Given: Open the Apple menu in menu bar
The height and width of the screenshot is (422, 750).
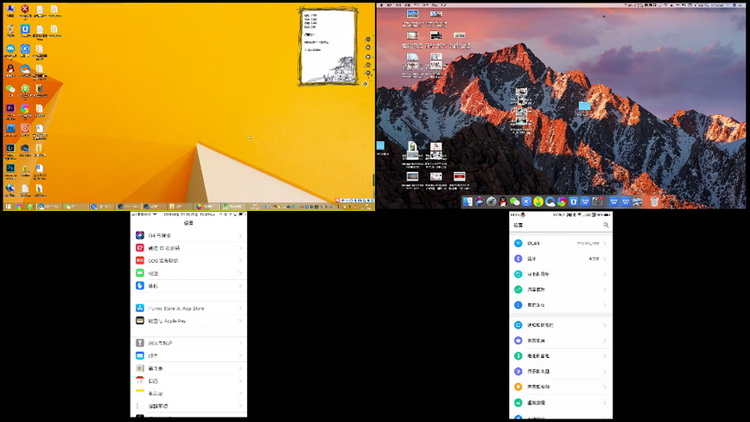Looking at the screenshot, I should pyautogui.click(x=382, y=4).
